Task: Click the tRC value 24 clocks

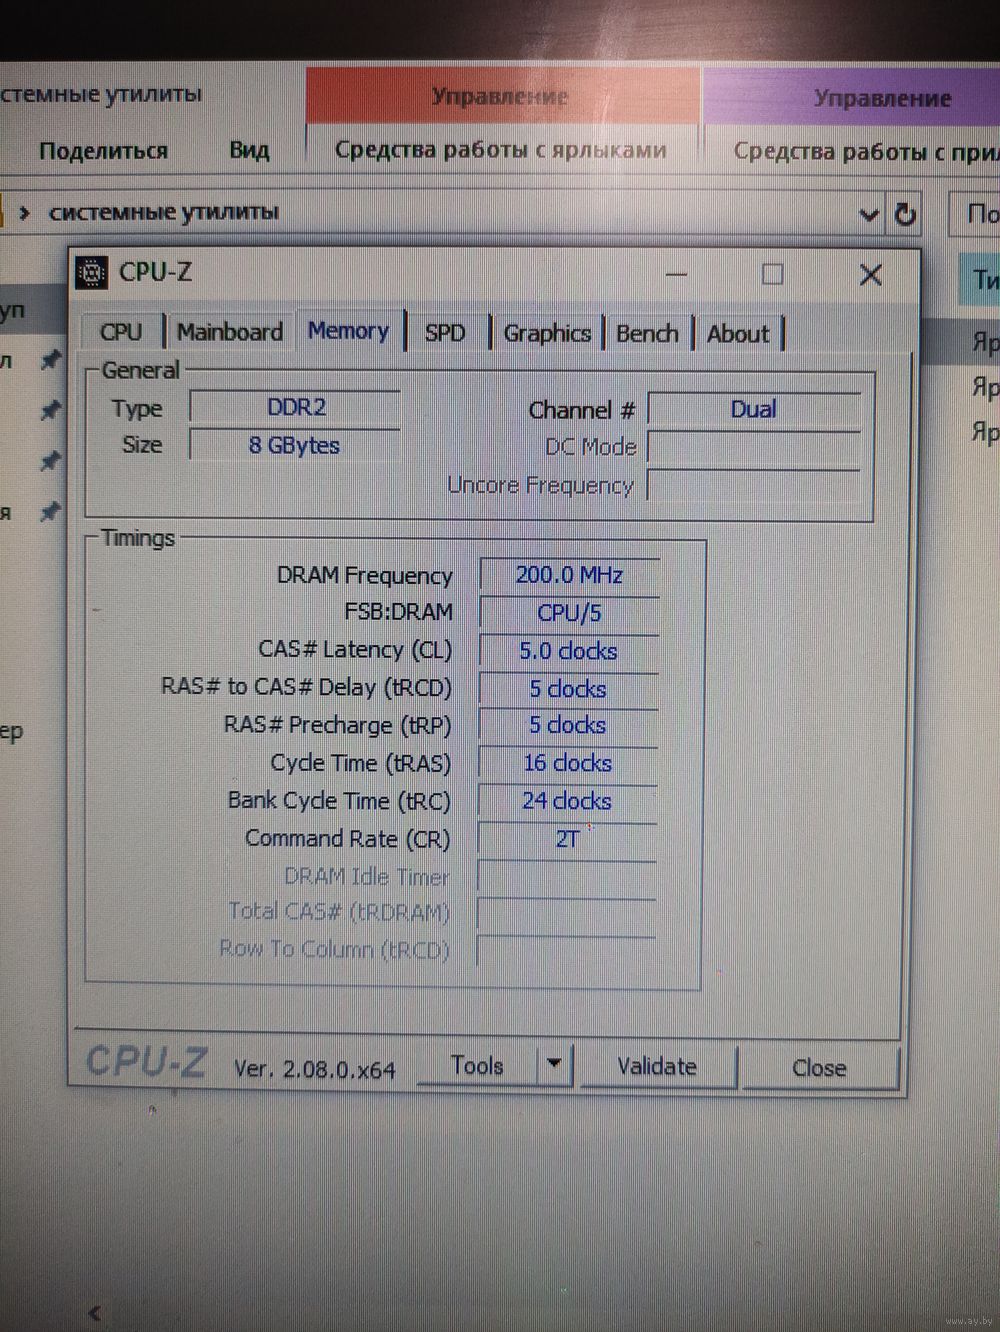Action: 567,801
